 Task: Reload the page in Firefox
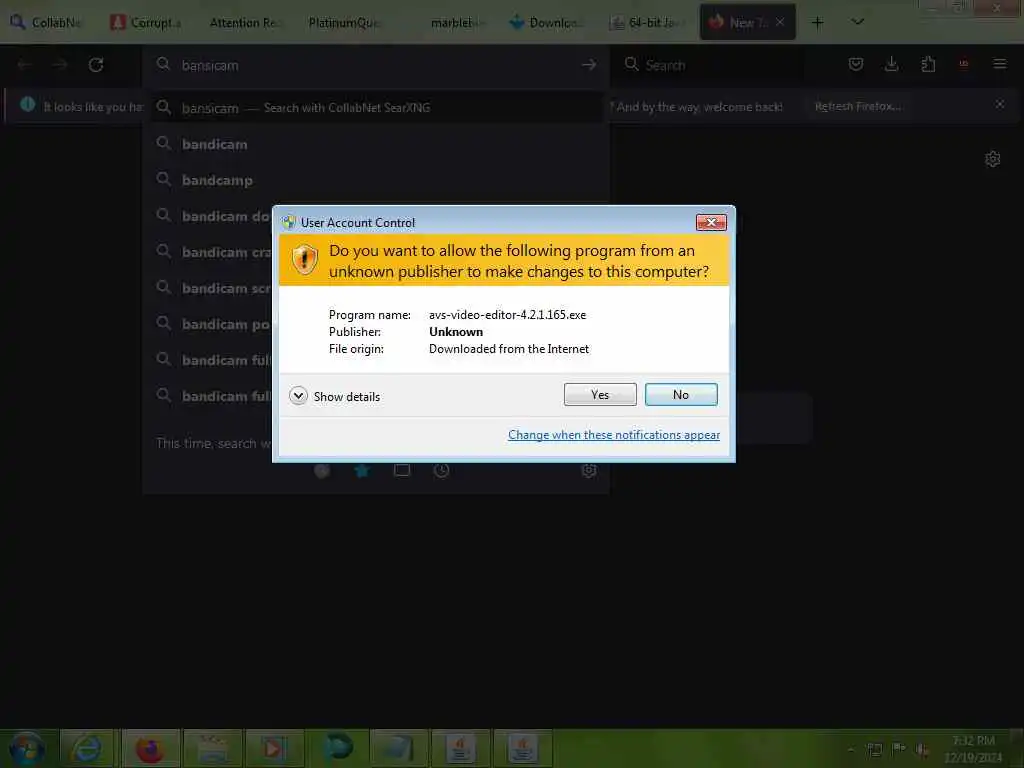coord(96,65)
